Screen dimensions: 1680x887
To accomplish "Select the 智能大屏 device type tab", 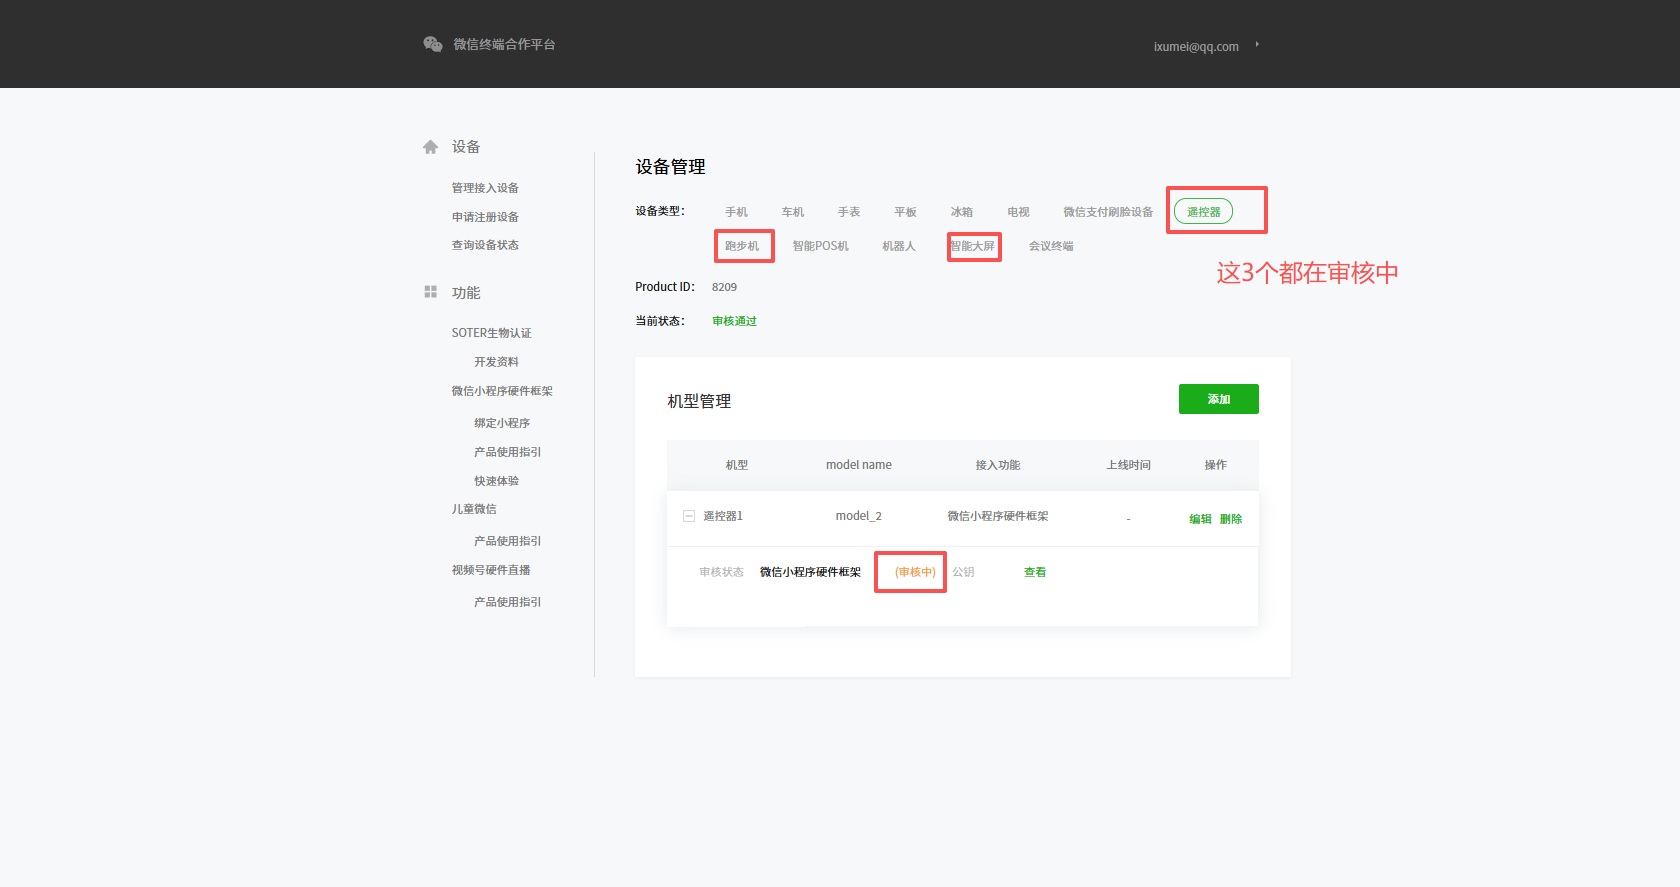I will [x=973, y=246].
